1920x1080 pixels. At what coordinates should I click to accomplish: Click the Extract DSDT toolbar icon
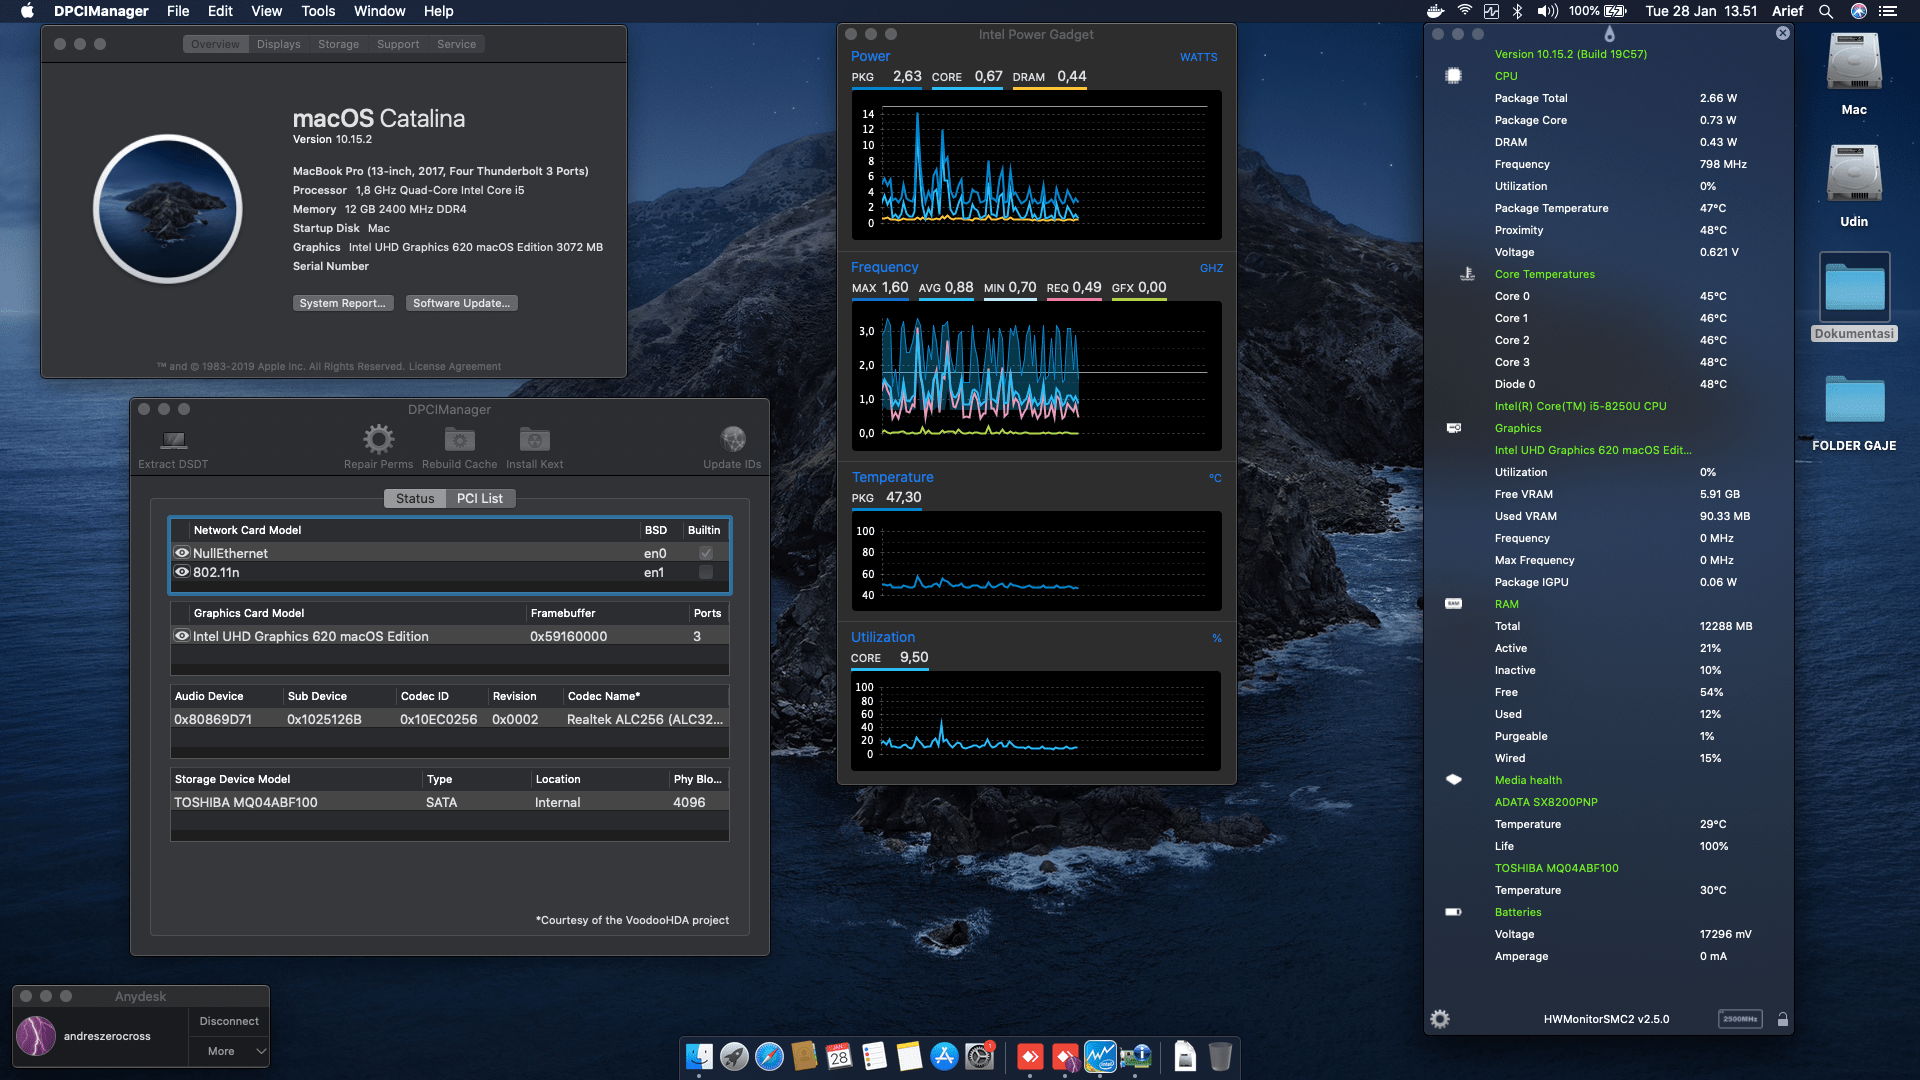click(174, 440)
